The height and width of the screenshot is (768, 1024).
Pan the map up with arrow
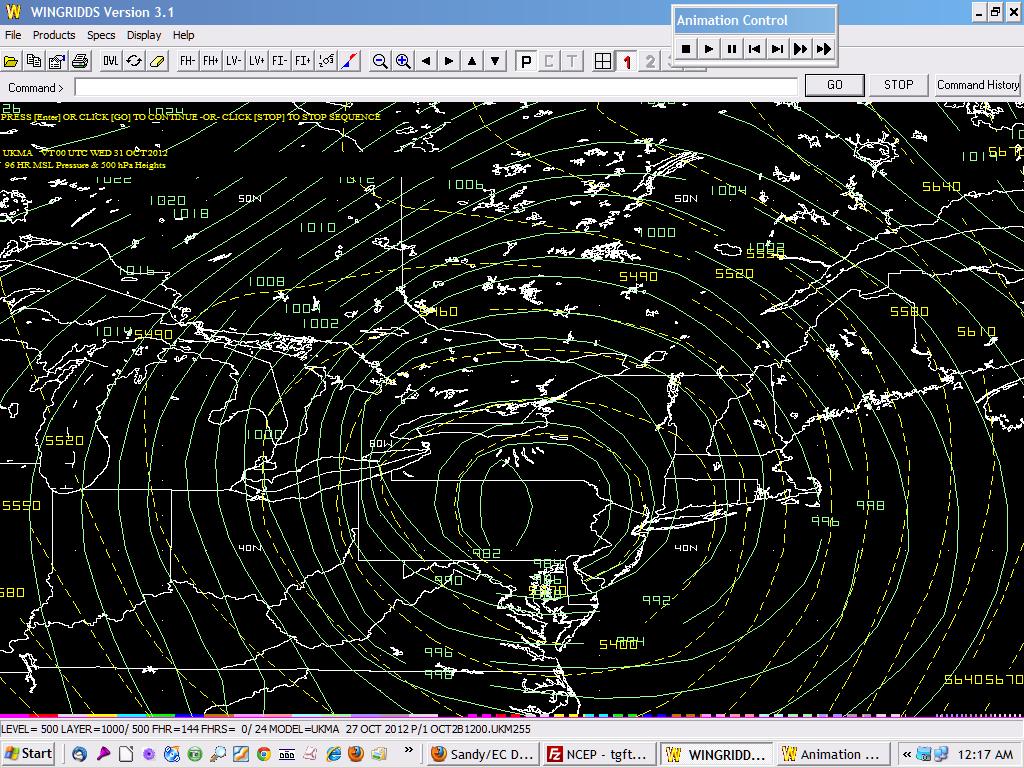472,61
